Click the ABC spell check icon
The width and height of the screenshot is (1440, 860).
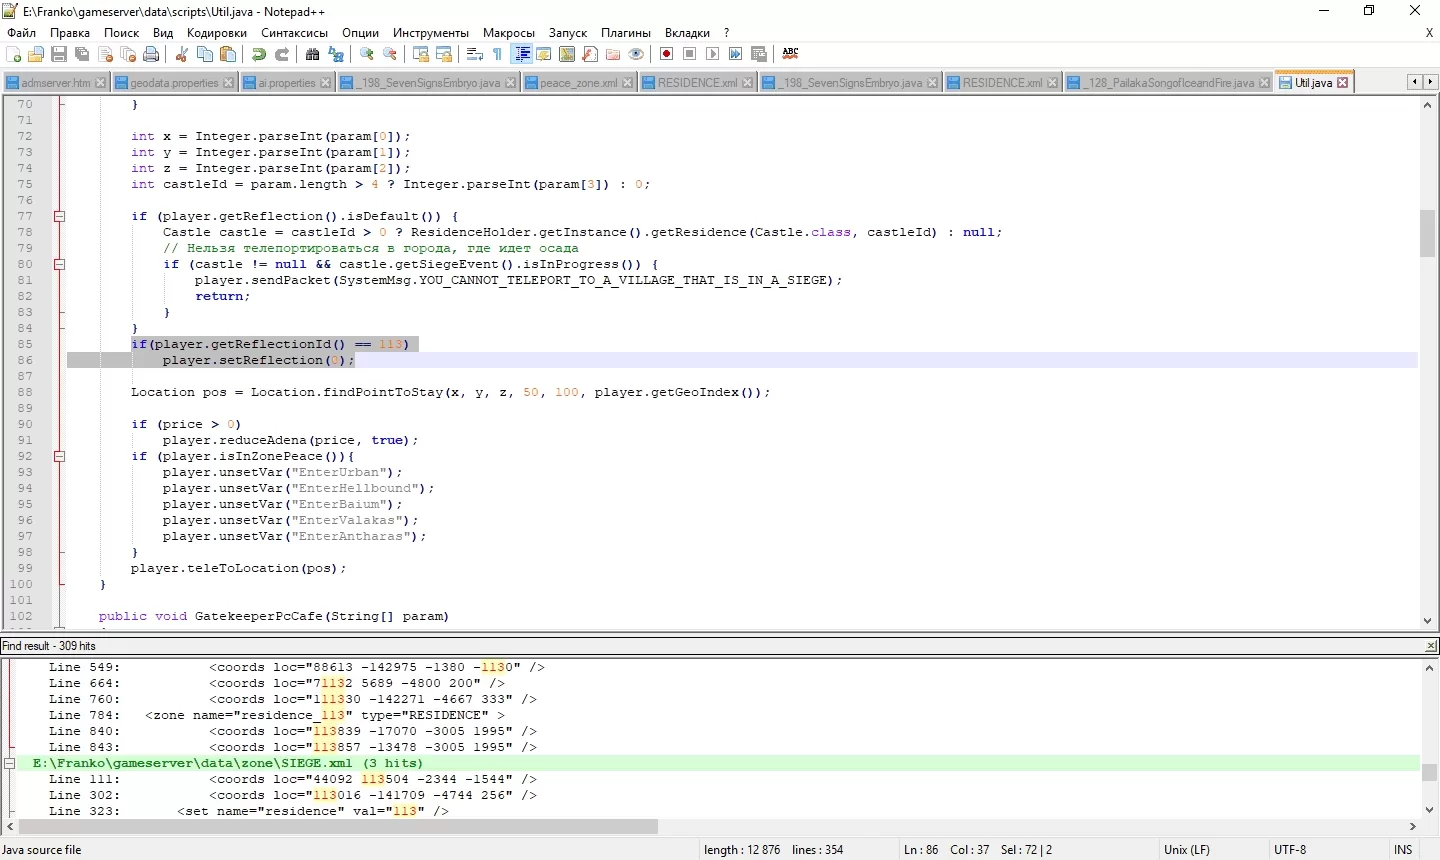pos(790,54)
